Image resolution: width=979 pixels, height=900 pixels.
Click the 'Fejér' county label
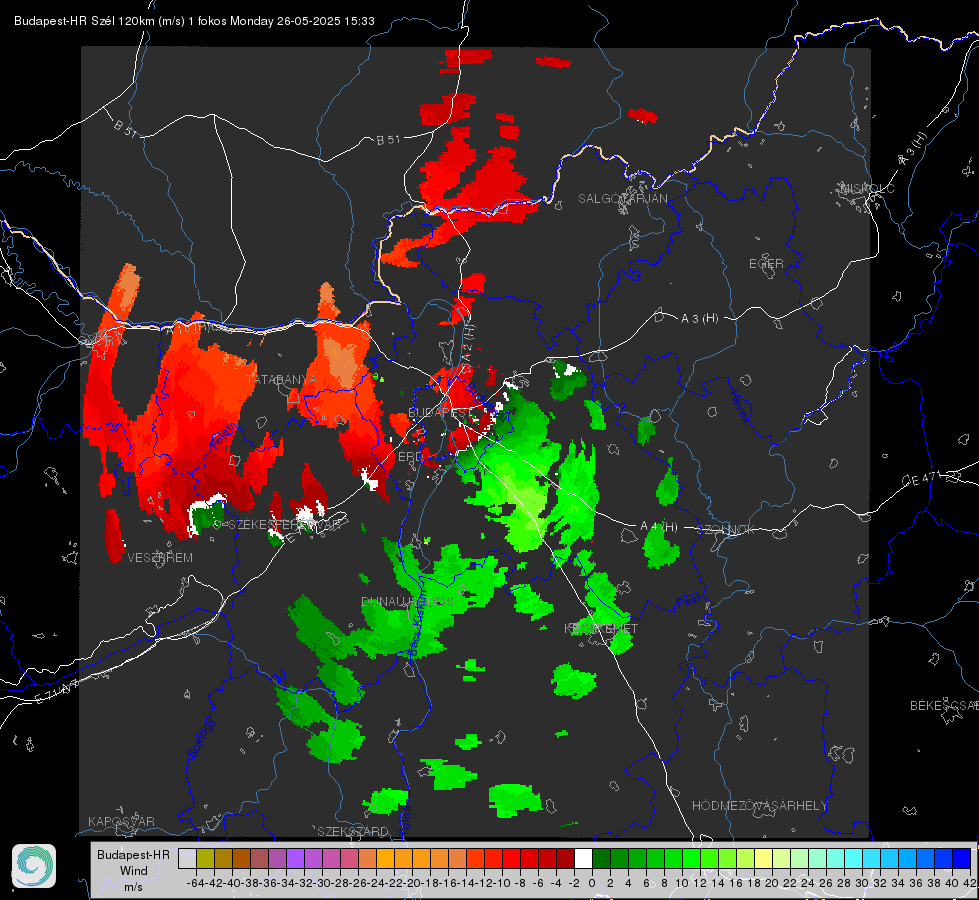pyautogui.click(x=224, y=437)
